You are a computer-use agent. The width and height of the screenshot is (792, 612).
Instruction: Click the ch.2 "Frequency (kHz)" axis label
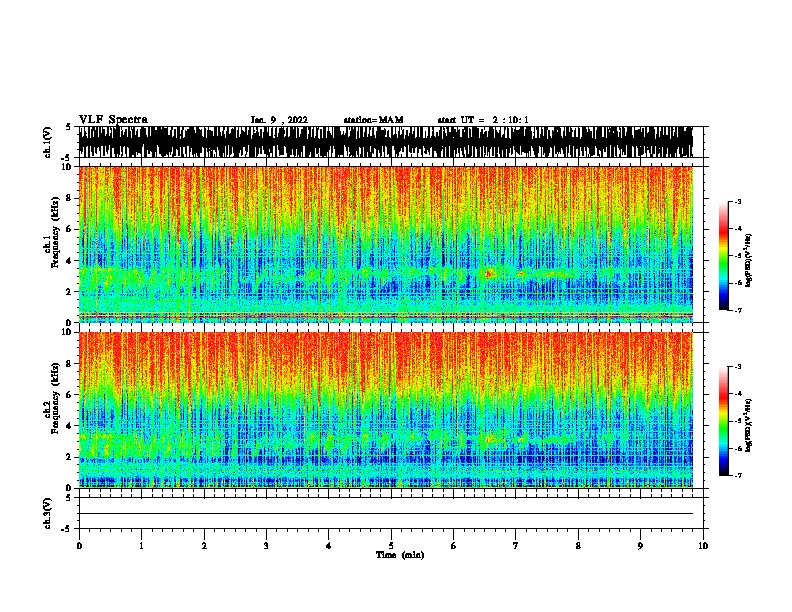(x=55, y=398)
